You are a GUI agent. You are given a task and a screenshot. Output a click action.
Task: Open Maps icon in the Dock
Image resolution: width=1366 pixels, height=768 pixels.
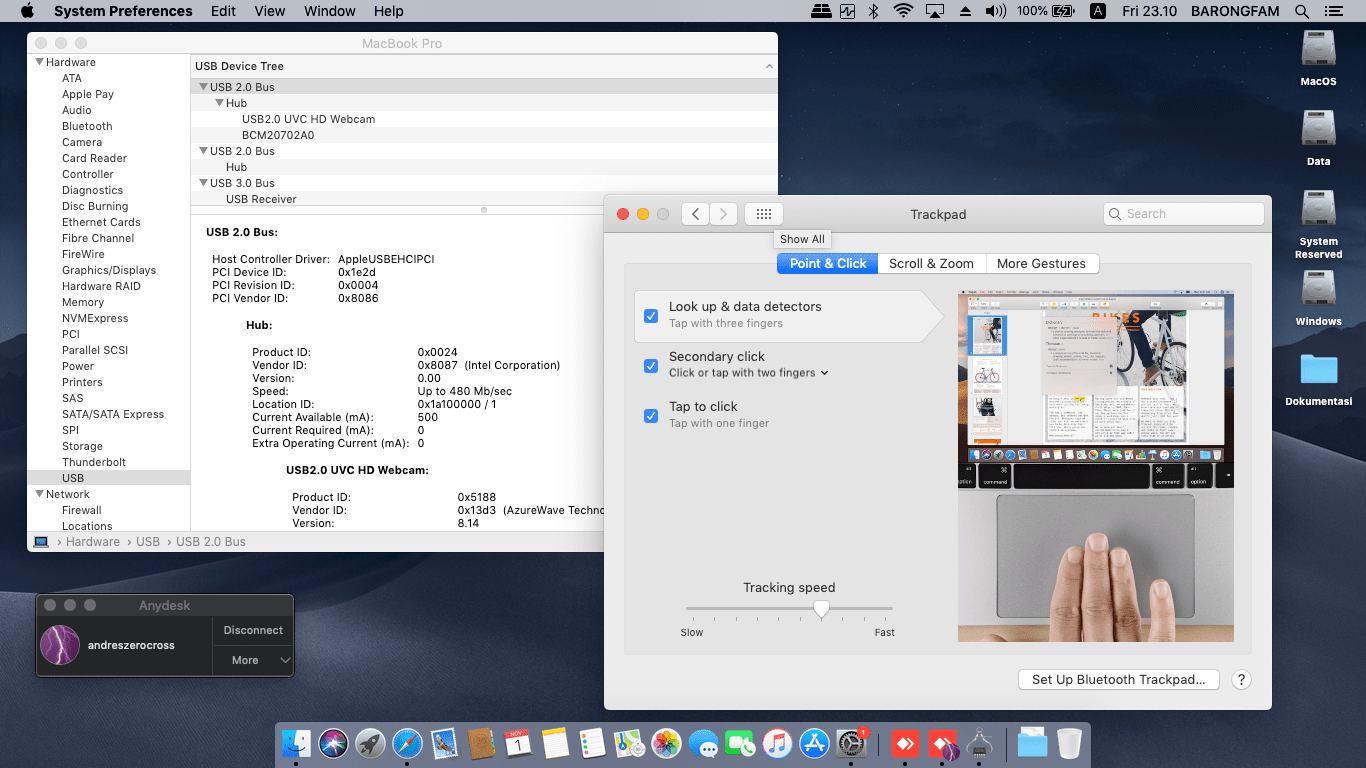(629, 743)
